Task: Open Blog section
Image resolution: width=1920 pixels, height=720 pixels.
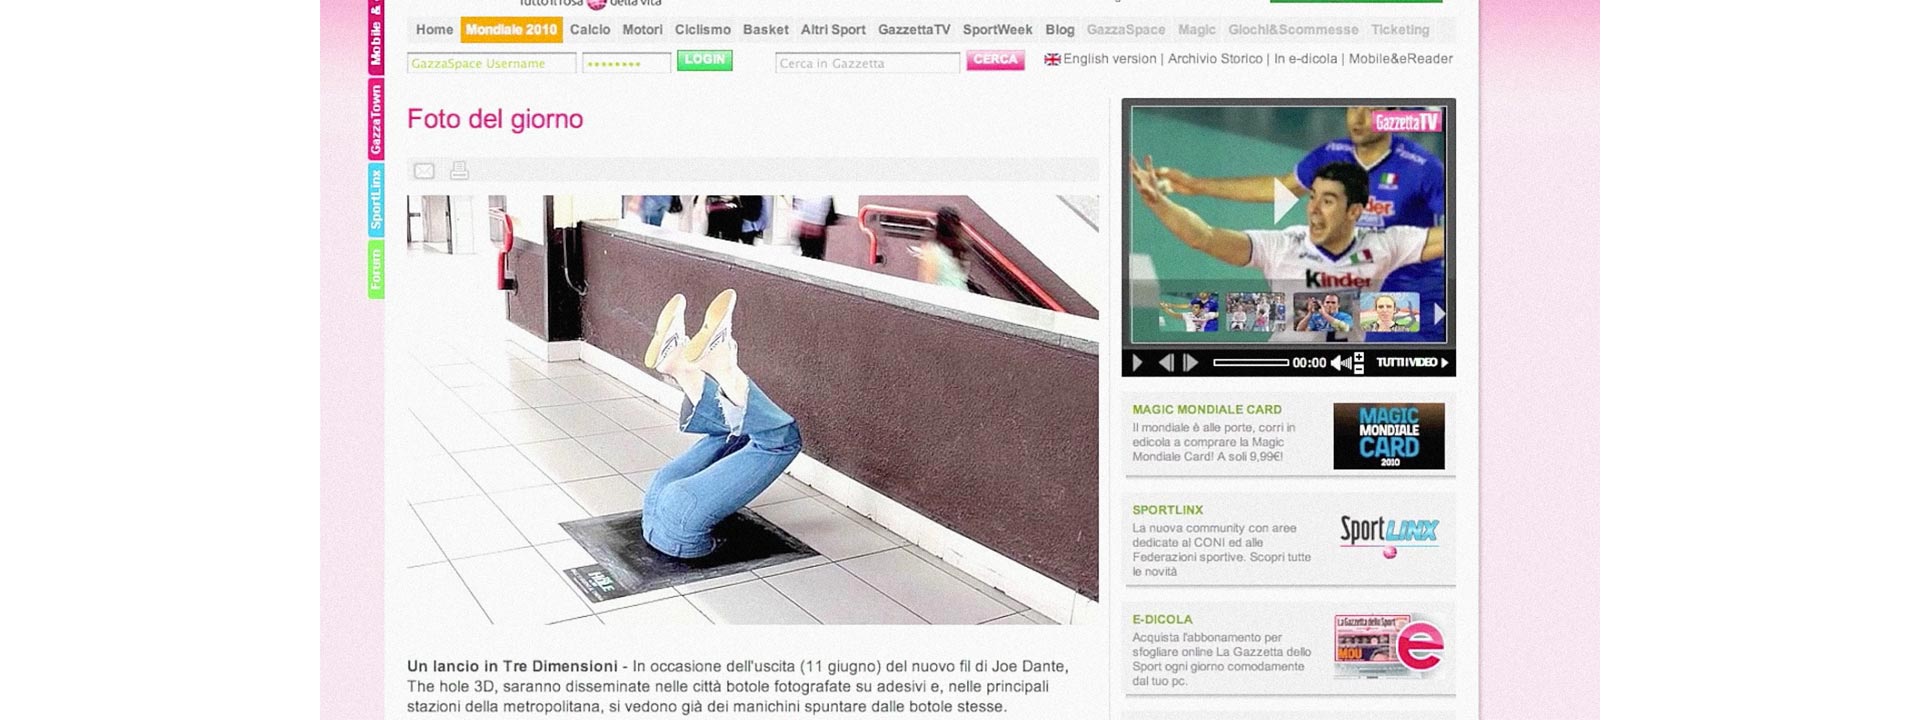Action: (x=1060, y=30)
